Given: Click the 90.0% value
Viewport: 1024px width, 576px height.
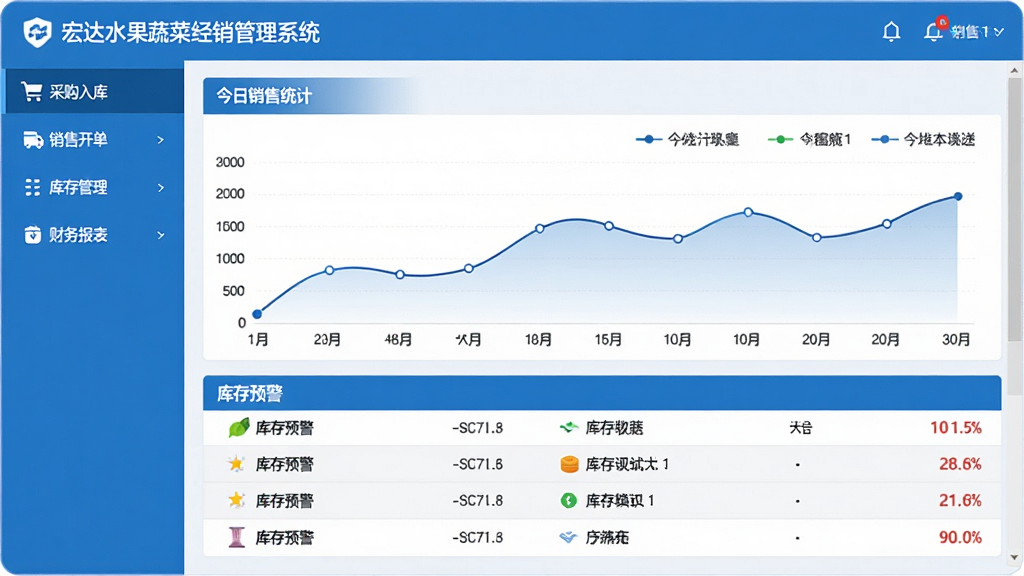Looking at the screenshot, I should tap(960, 537).
